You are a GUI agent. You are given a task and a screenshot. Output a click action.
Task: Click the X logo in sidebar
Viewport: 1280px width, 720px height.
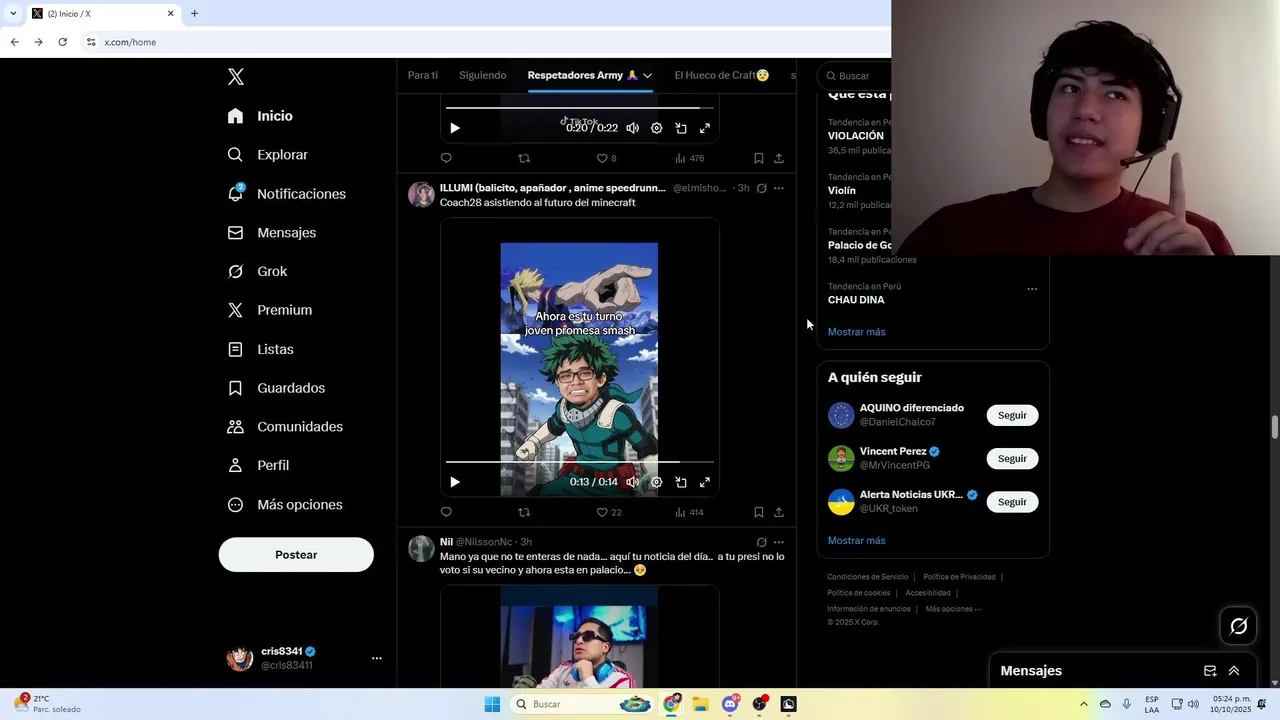[236, 77]
